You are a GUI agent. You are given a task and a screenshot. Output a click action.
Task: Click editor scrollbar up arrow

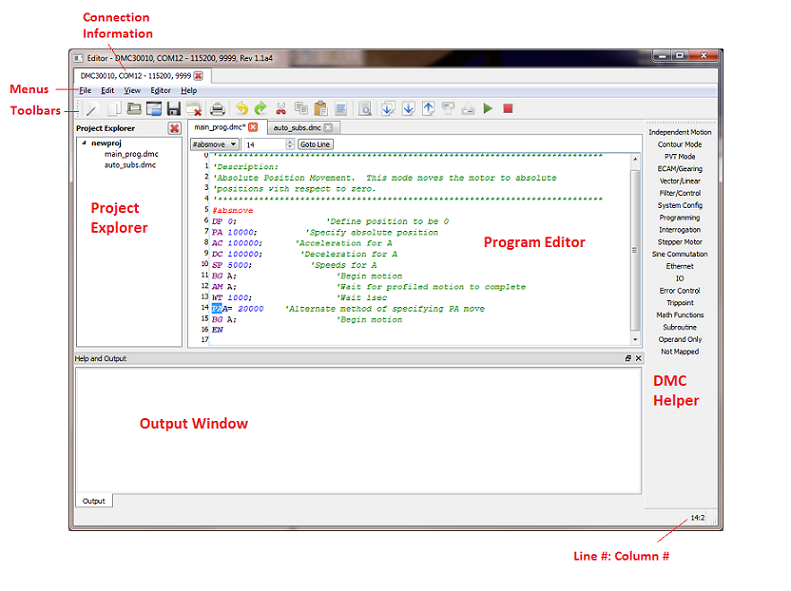[x=635, y=159]
